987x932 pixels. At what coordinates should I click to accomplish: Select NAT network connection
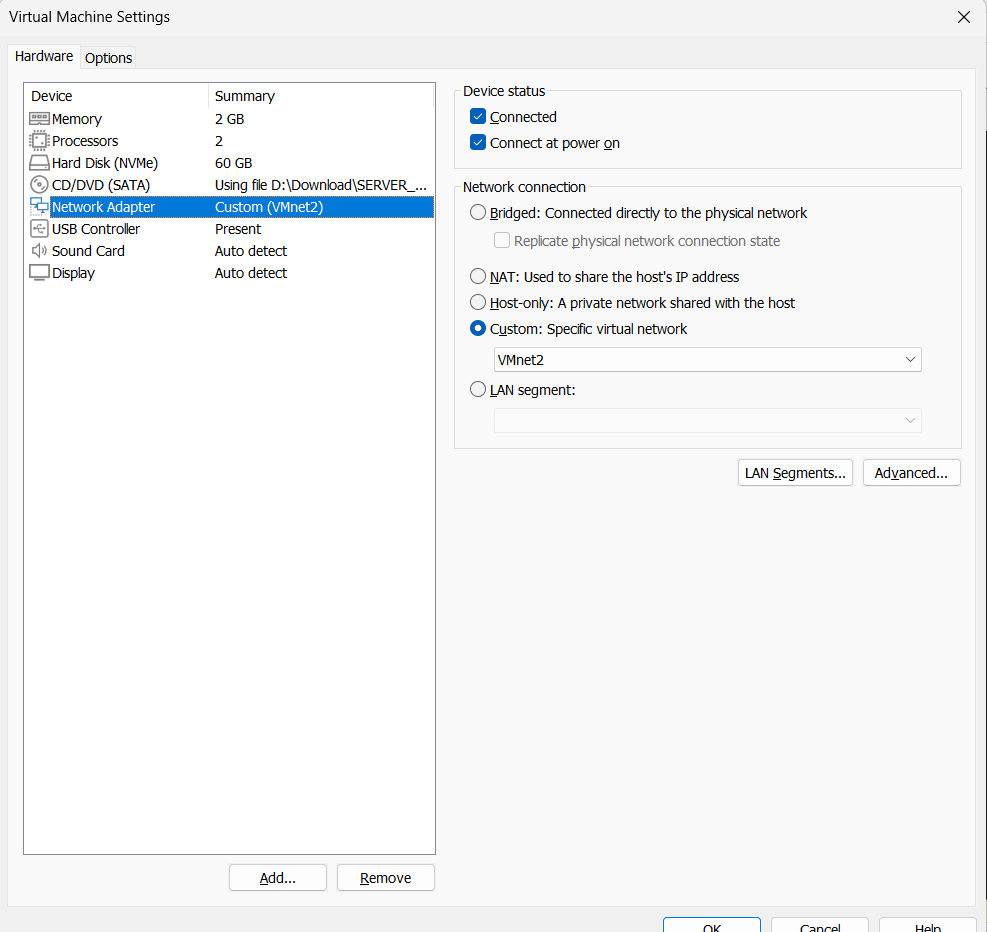click(478, 276)
